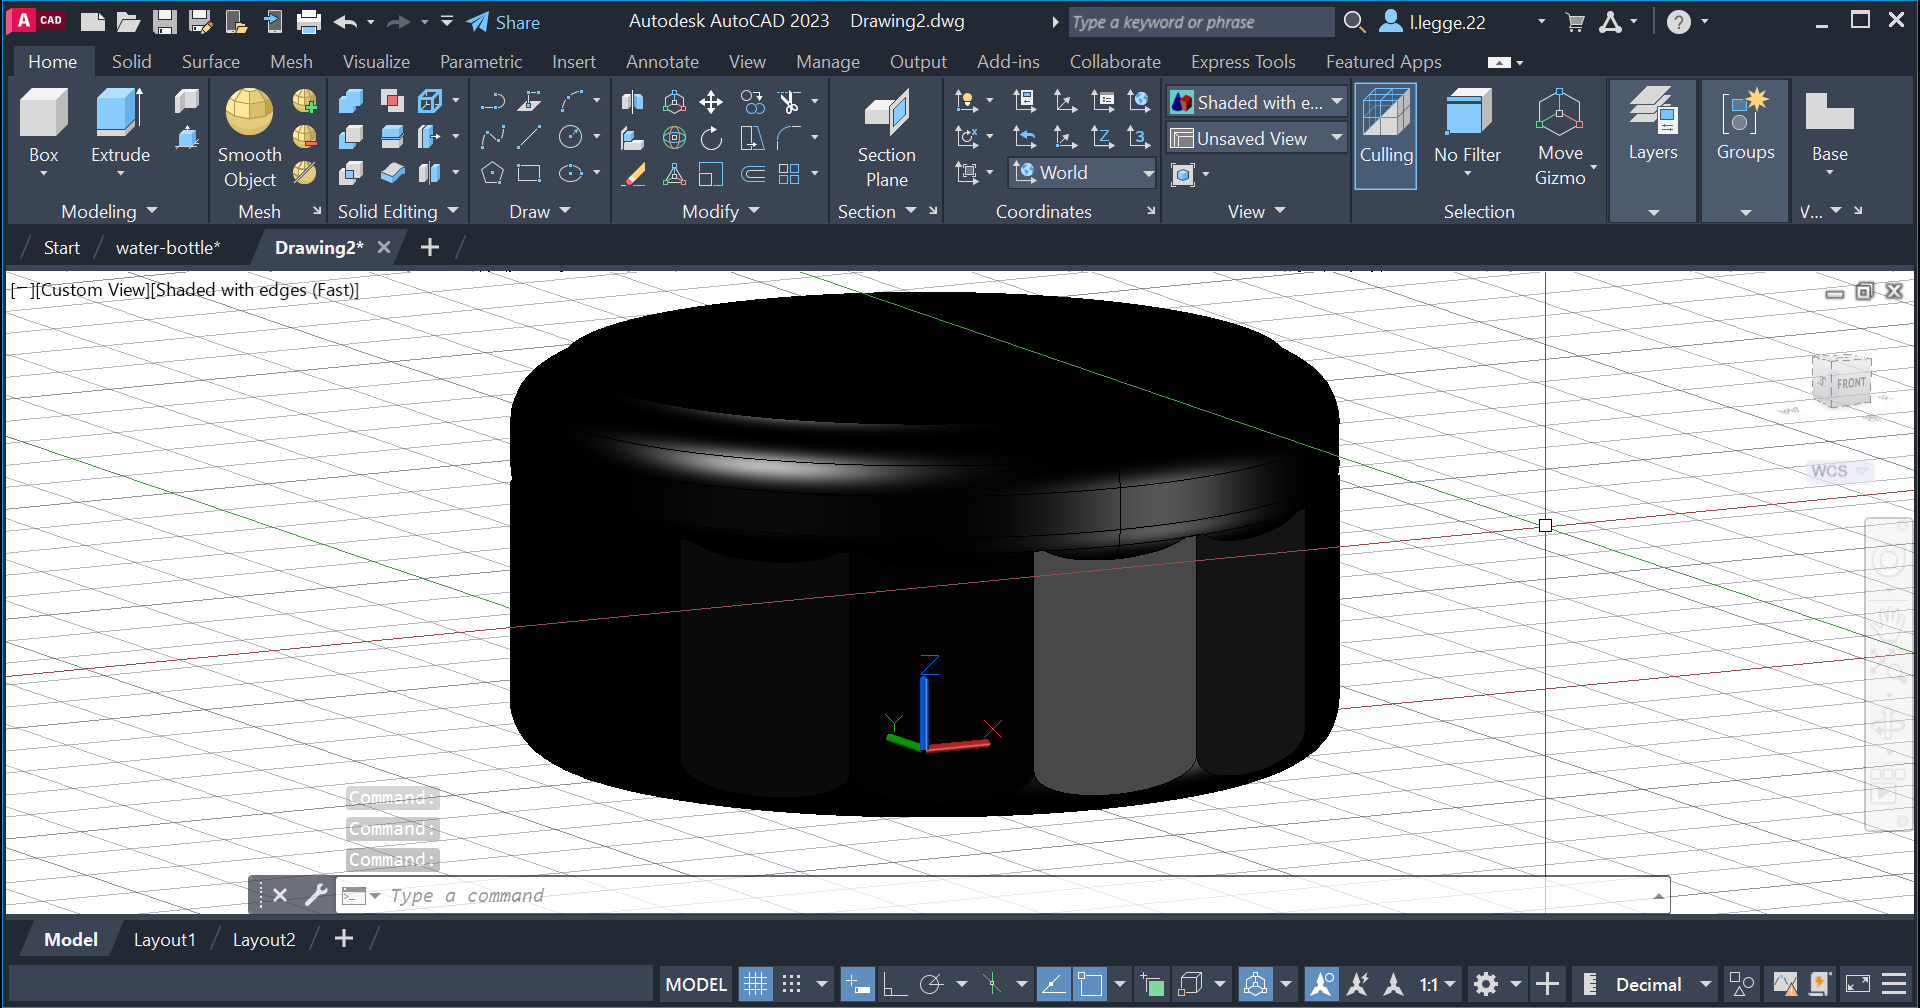Click the Smooth Less mesh icon
Screen dimensions: 1920x1008
pos(305,137)
